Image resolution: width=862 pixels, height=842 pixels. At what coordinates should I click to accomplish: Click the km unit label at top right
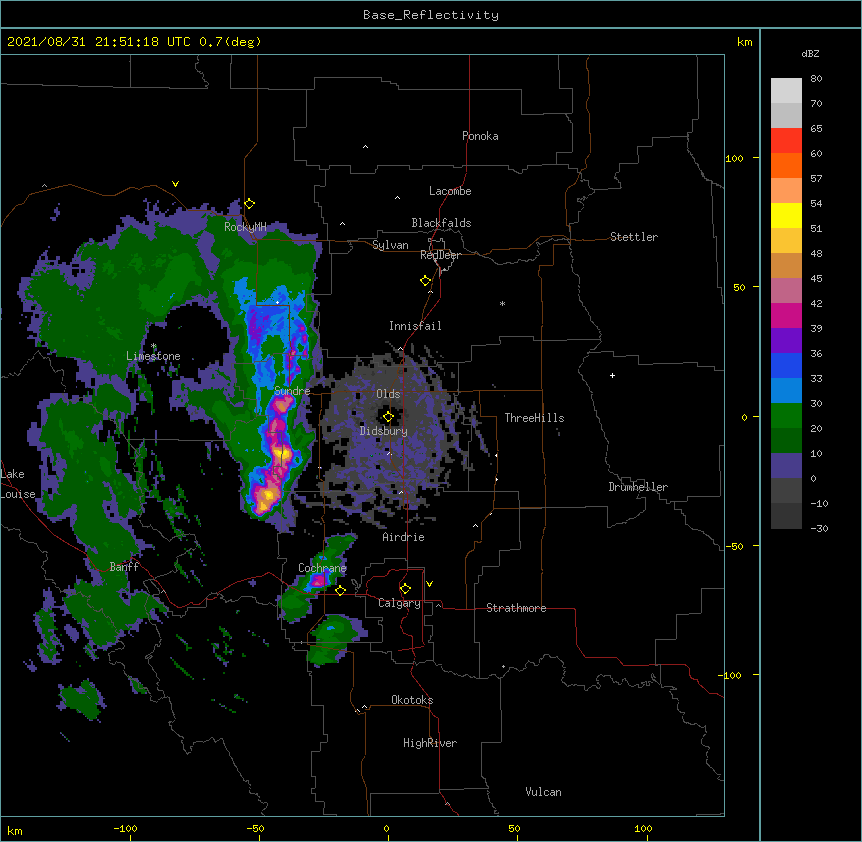click(744, 42)
